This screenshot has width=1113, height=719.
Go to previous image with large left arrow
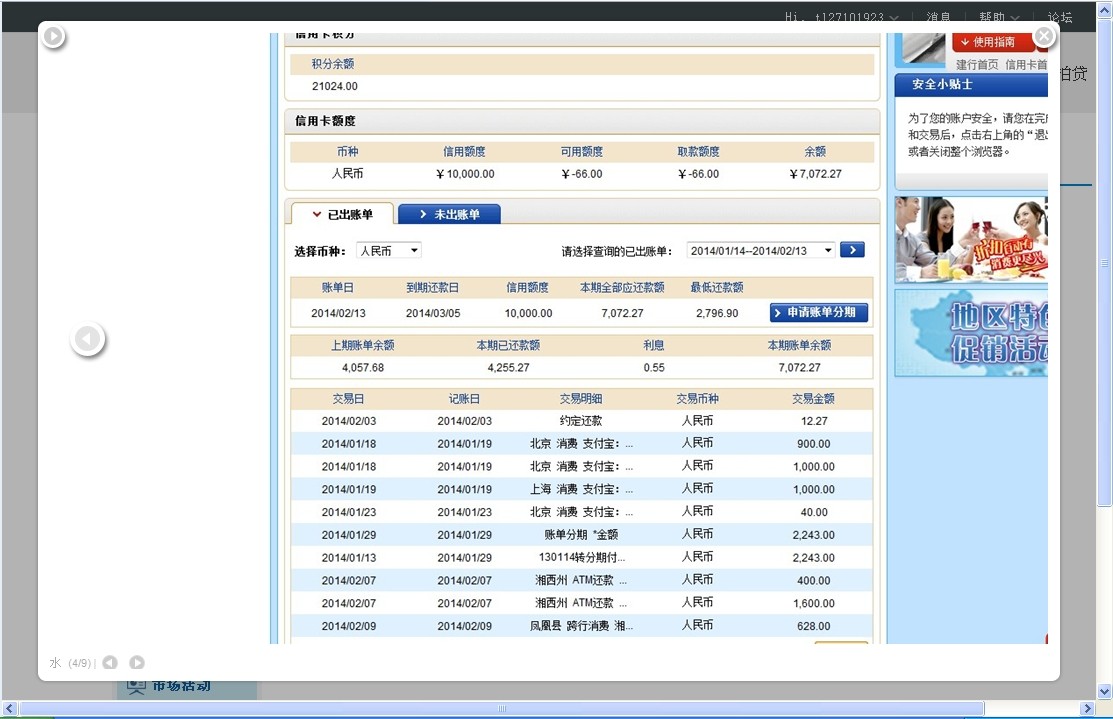pyautogui.click(x=88, y=340)
